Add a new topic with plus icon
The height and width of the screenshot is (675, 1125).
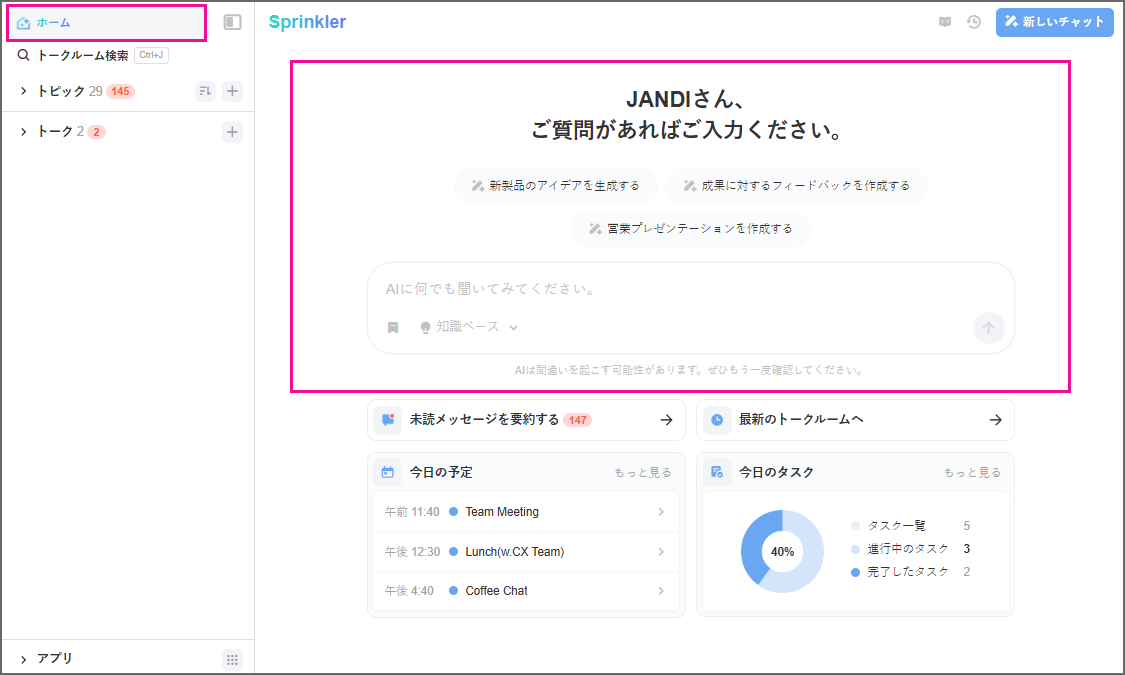click(232, 91)
